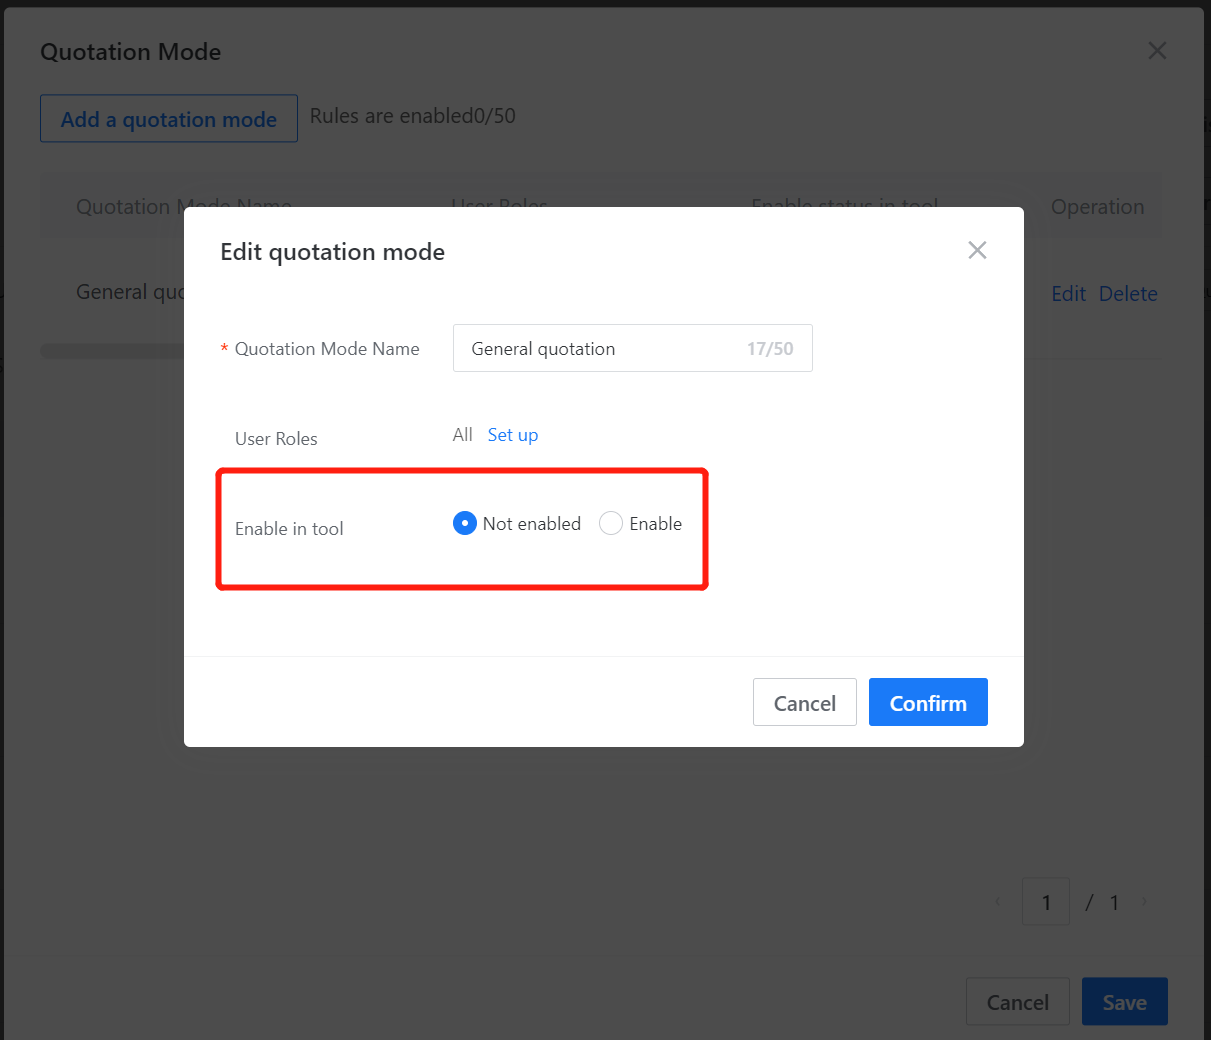Click the Edit link in Operation column
Screen dimensions: 1211x1040
point(1068,294)
